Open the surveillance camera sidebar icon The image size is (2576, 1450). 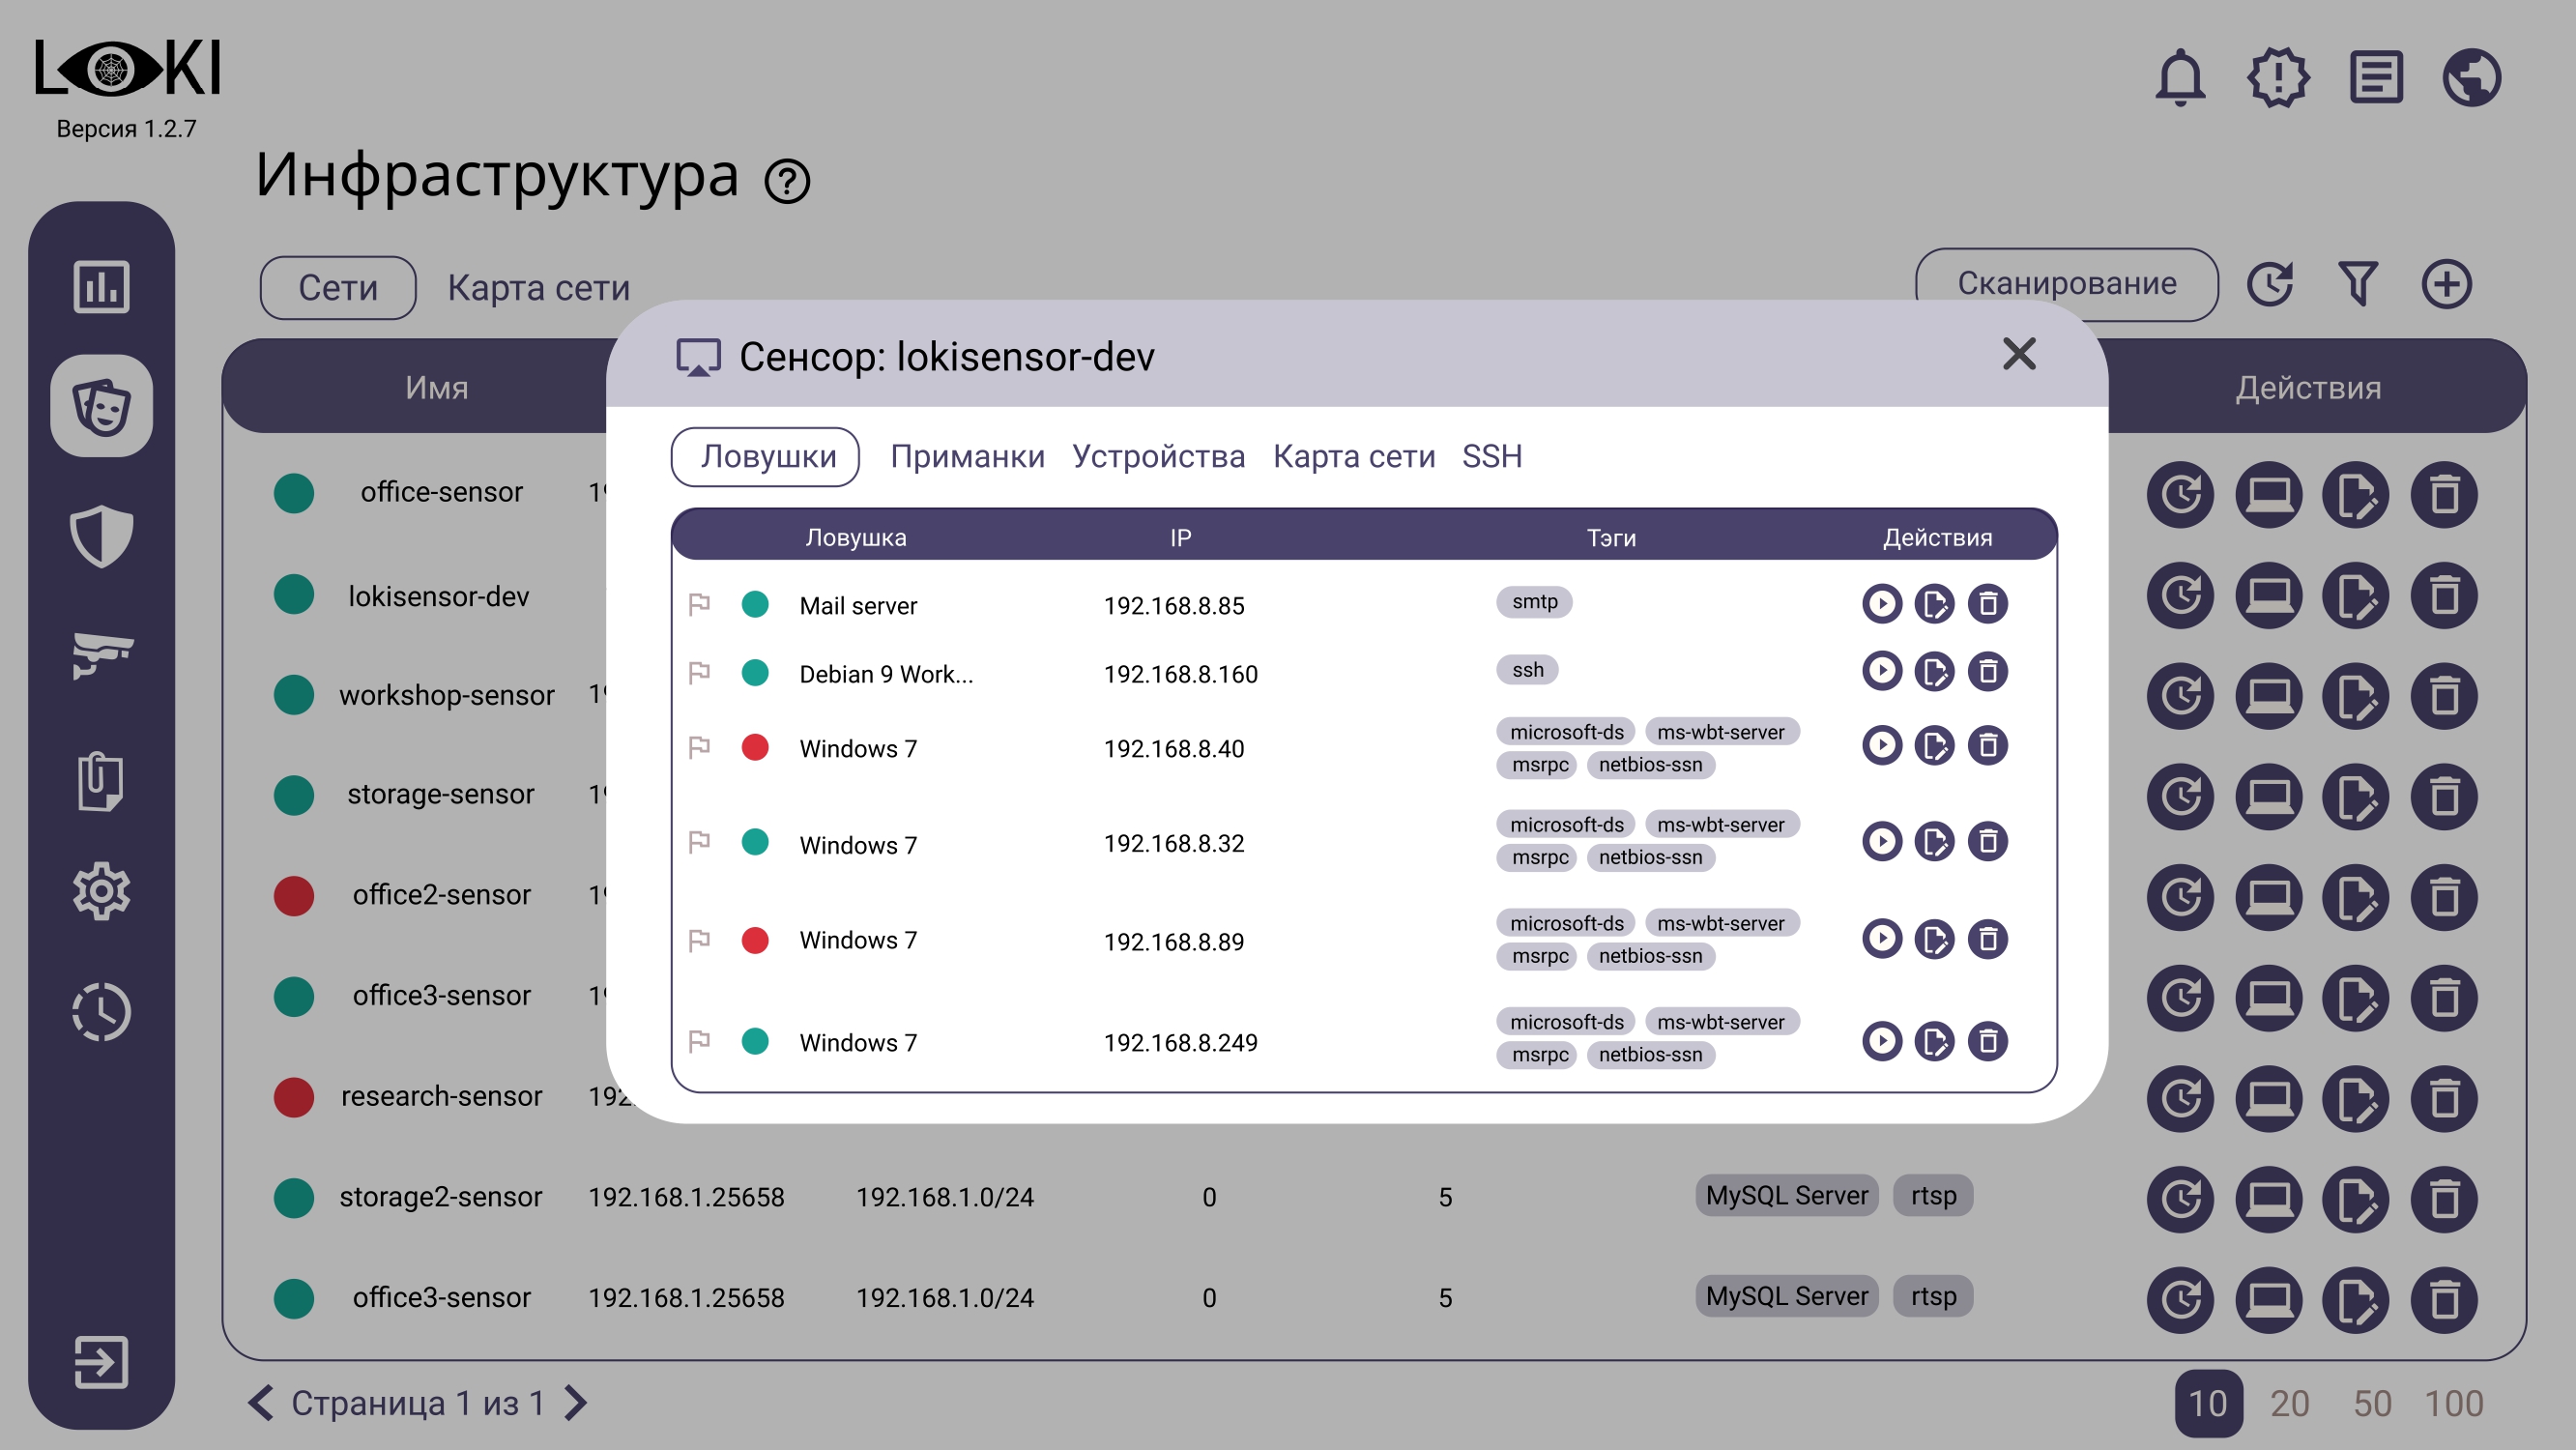point(101,655)
